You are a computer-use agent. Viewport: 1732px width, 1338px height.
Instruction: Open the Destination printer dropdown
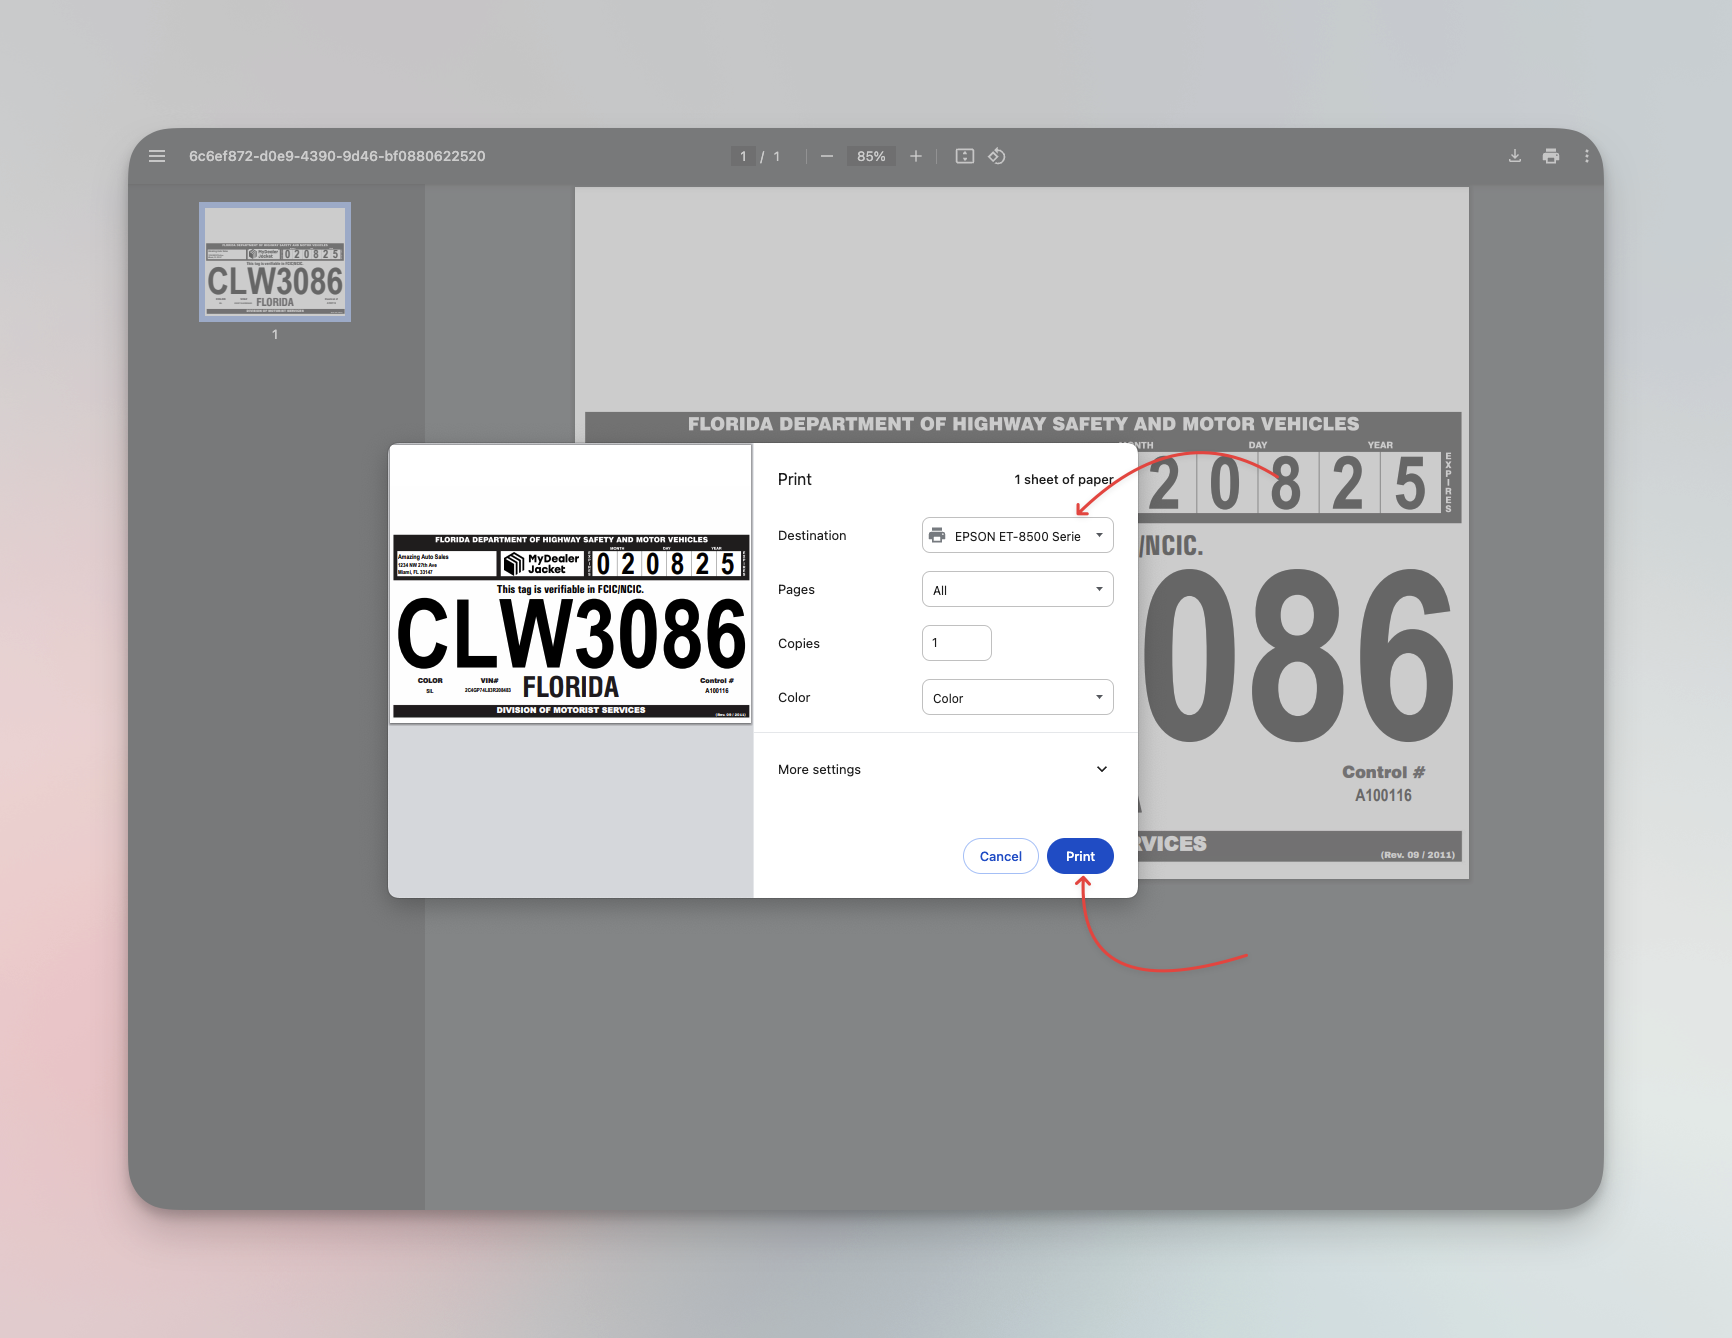tap(1098, 535)
